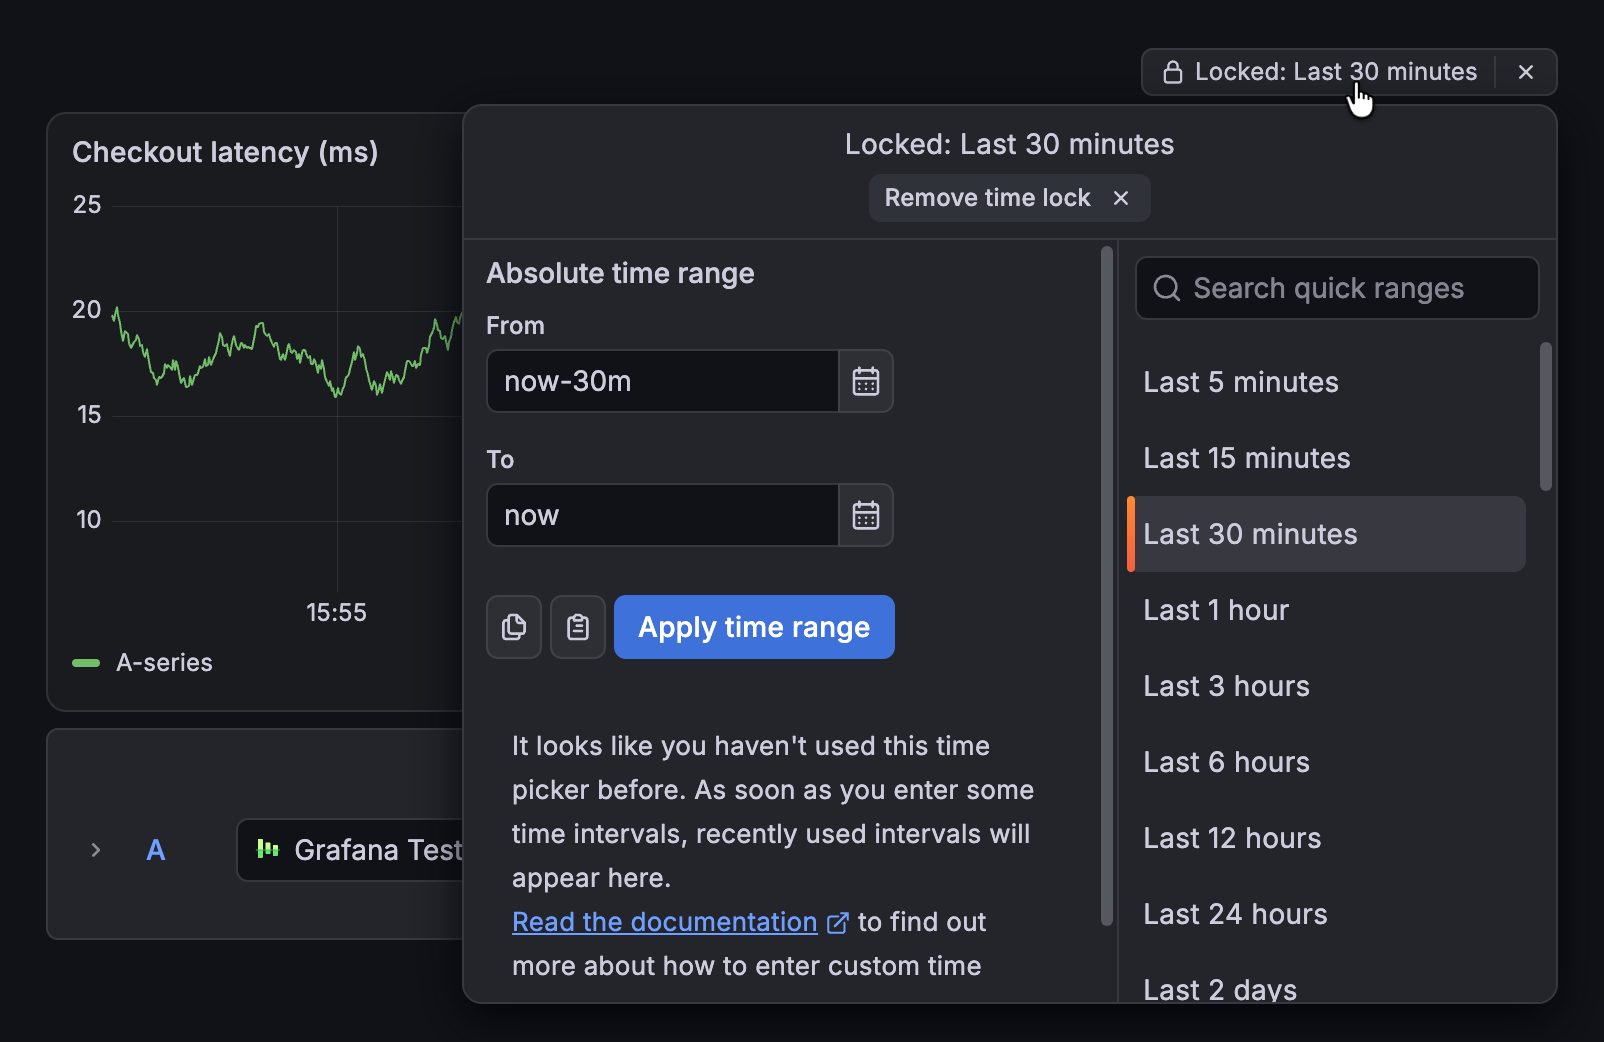The height and width of the screenshot is (1042, 1604).
Task: Remove the time lock with the X beside the Locked button
Action: [1526, 72]
